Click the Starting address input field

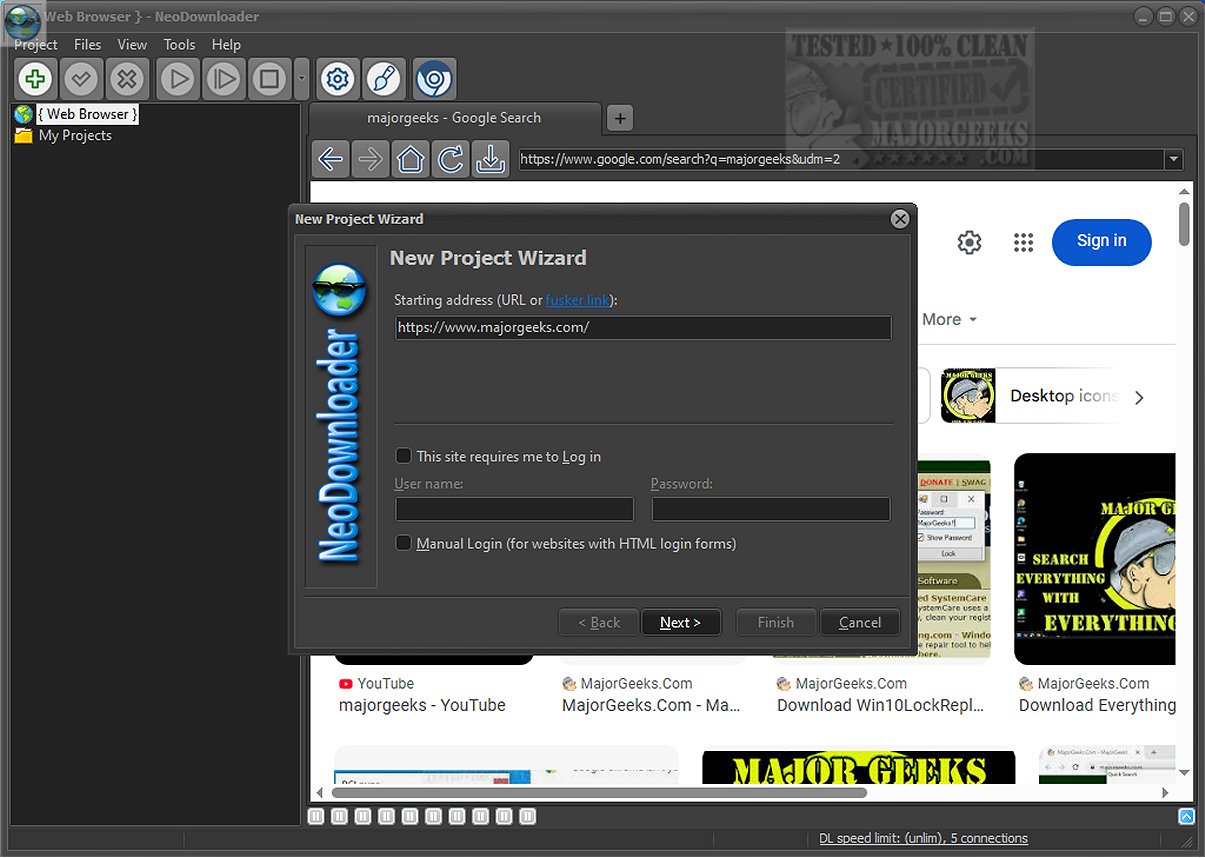click(x=643, y=327)
